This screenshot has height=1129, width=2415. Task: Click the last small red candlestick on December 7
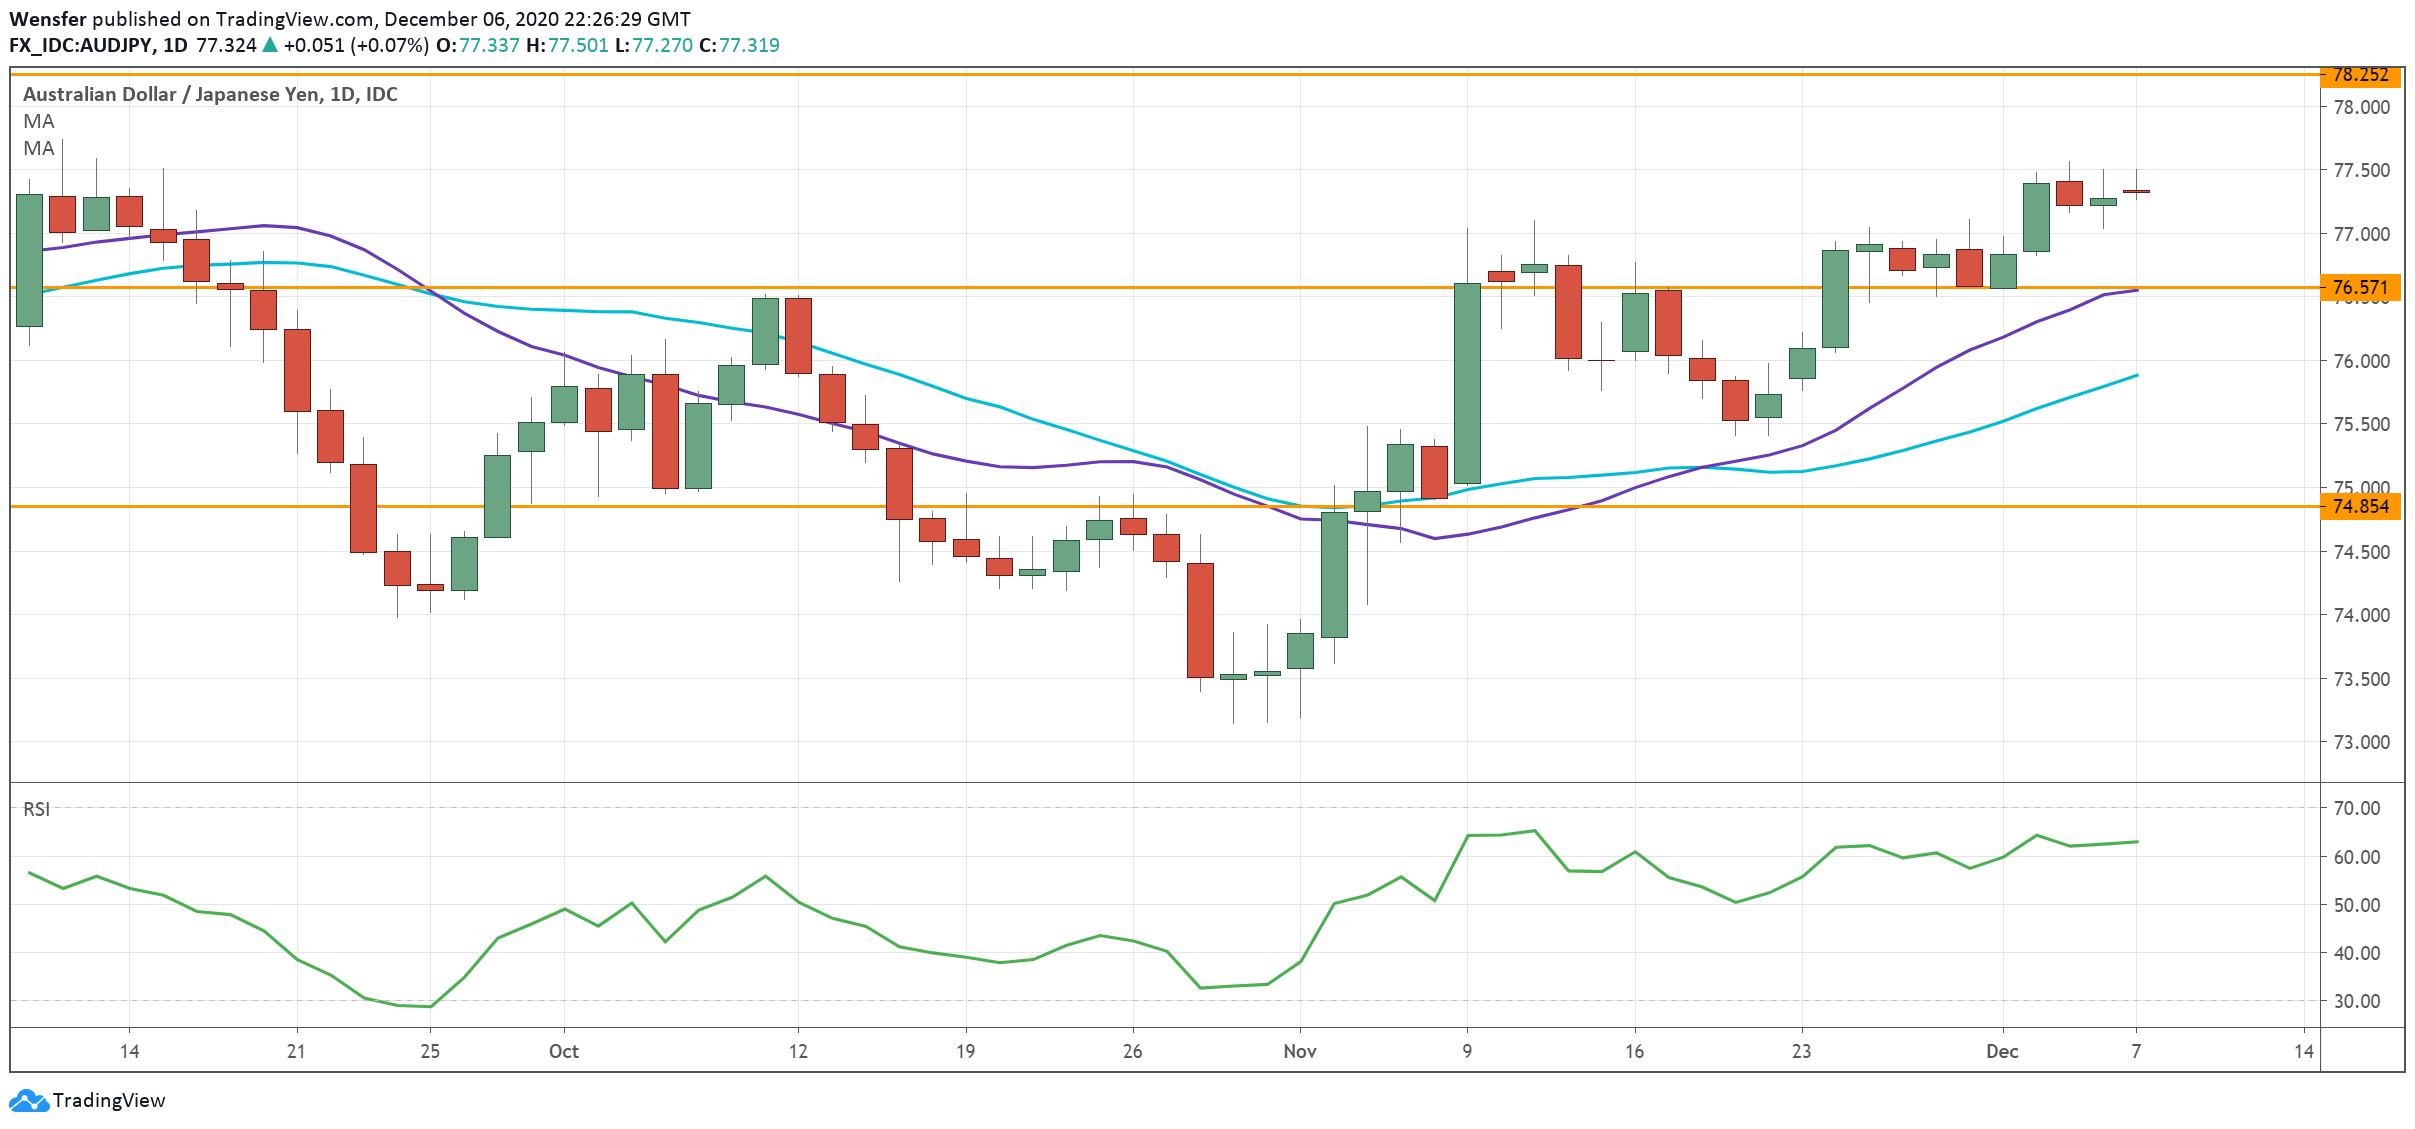pyautogui.click(x=2136, y=191)
